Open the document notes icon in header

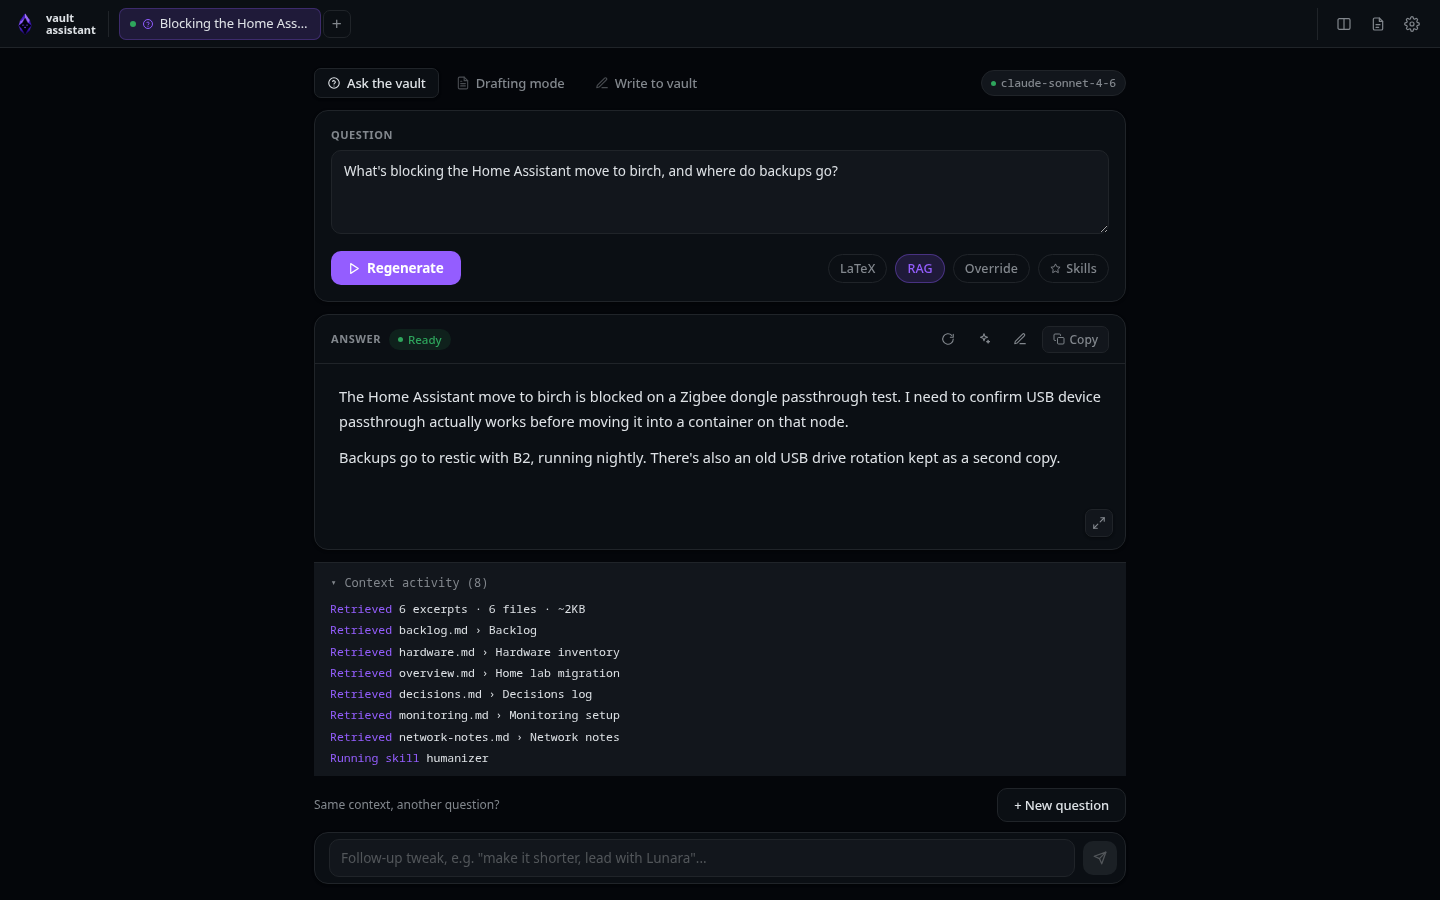(x=1378, y=24)
